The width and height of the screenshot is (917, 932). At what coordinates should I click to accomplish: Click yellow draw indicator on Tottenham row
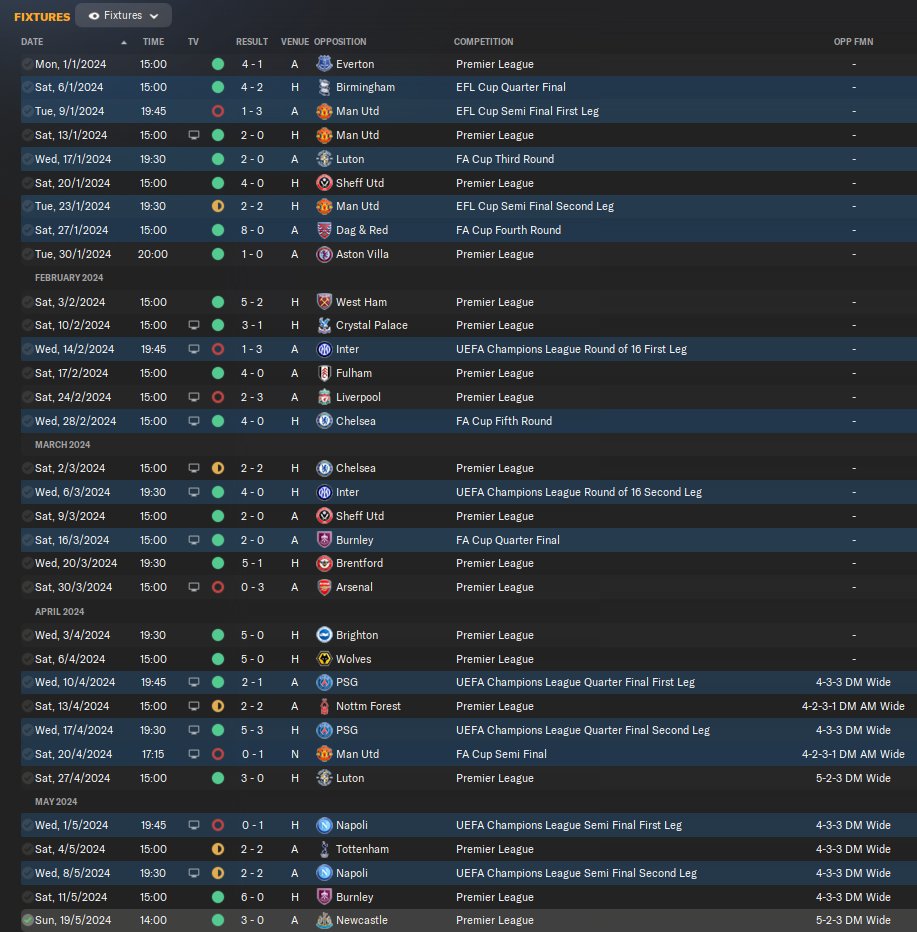point(218,849)
